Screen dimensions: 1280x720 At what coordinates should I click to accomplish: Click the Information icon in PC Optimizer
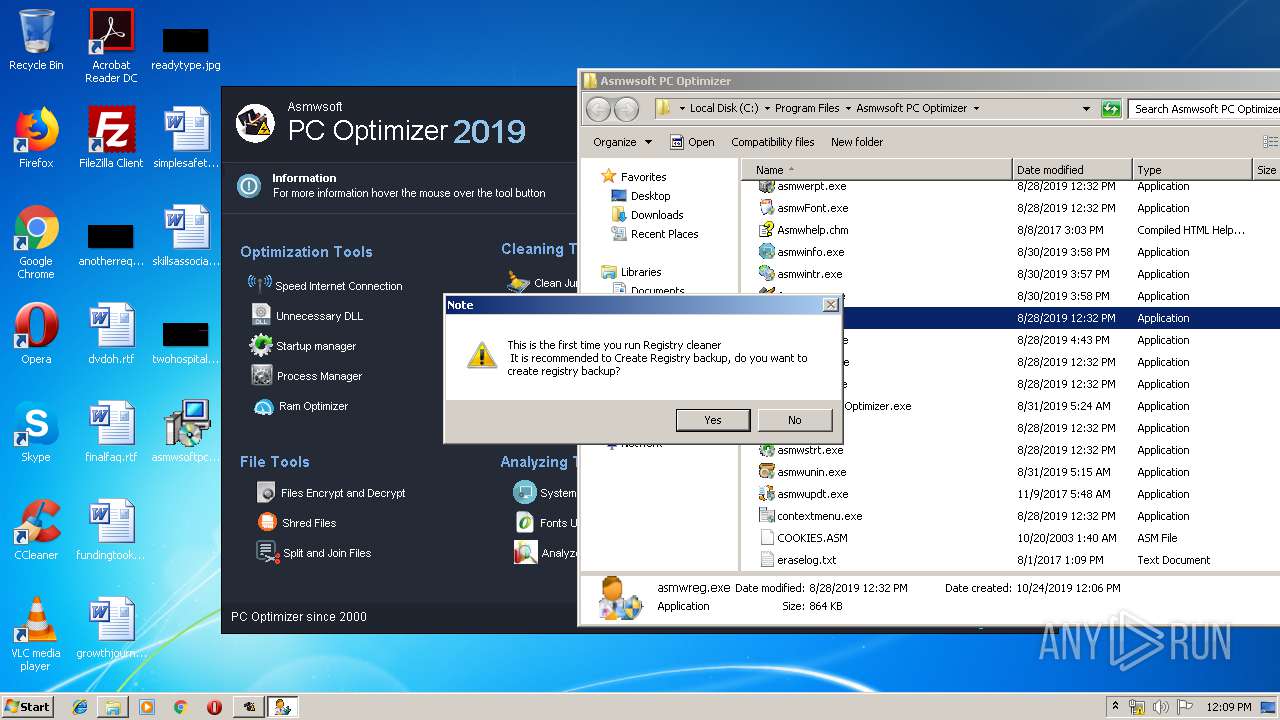[x=248, y=185]
